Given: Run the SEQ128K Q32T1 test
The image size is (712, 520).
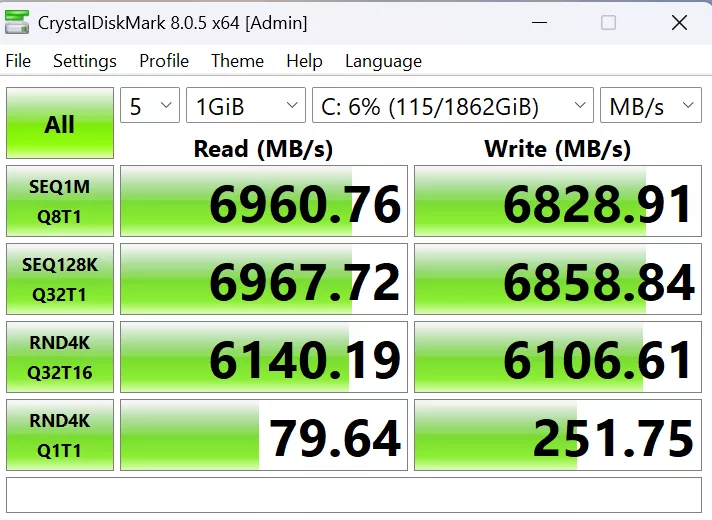Looking at the screenshot, I should tap(60, 279).
